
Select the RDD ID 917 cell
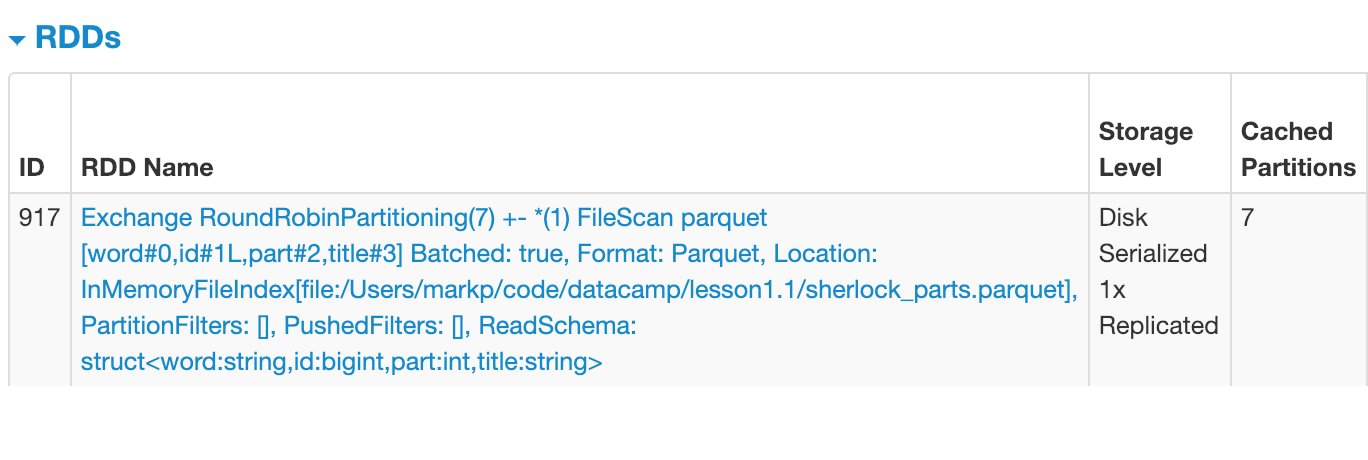tap(40, 218)
